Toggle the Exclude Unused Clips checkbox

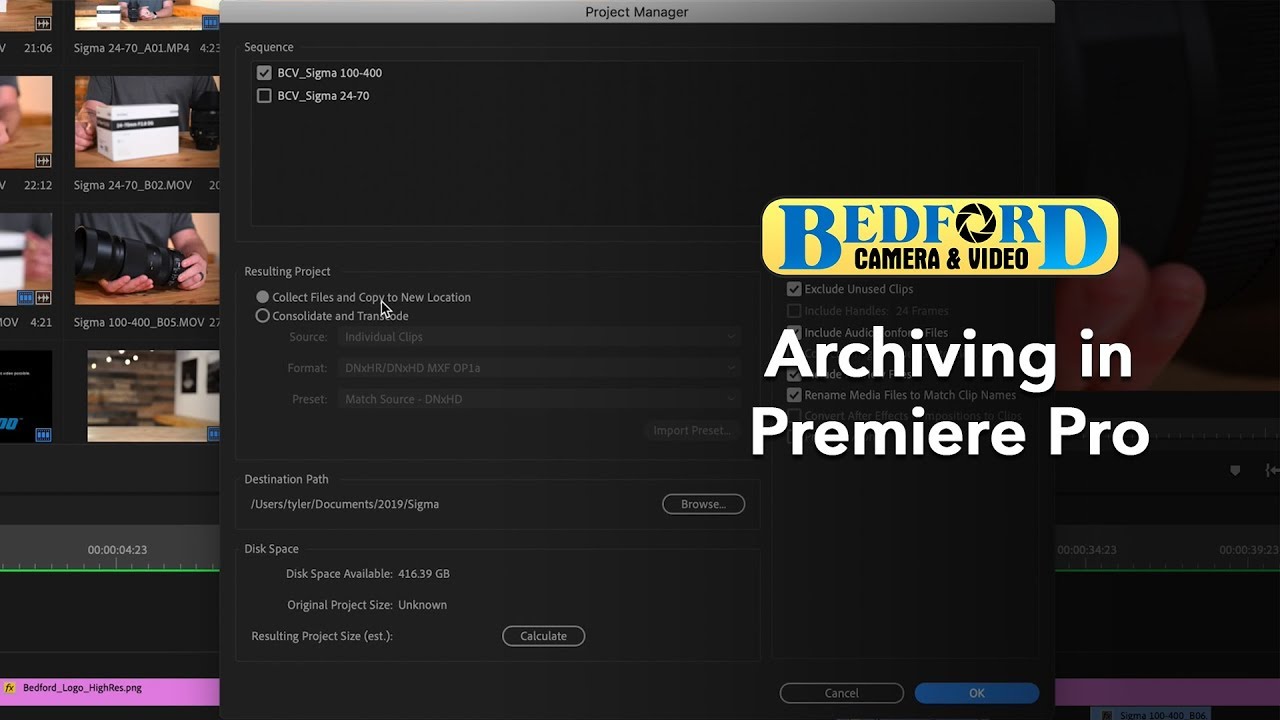(794, 289)
